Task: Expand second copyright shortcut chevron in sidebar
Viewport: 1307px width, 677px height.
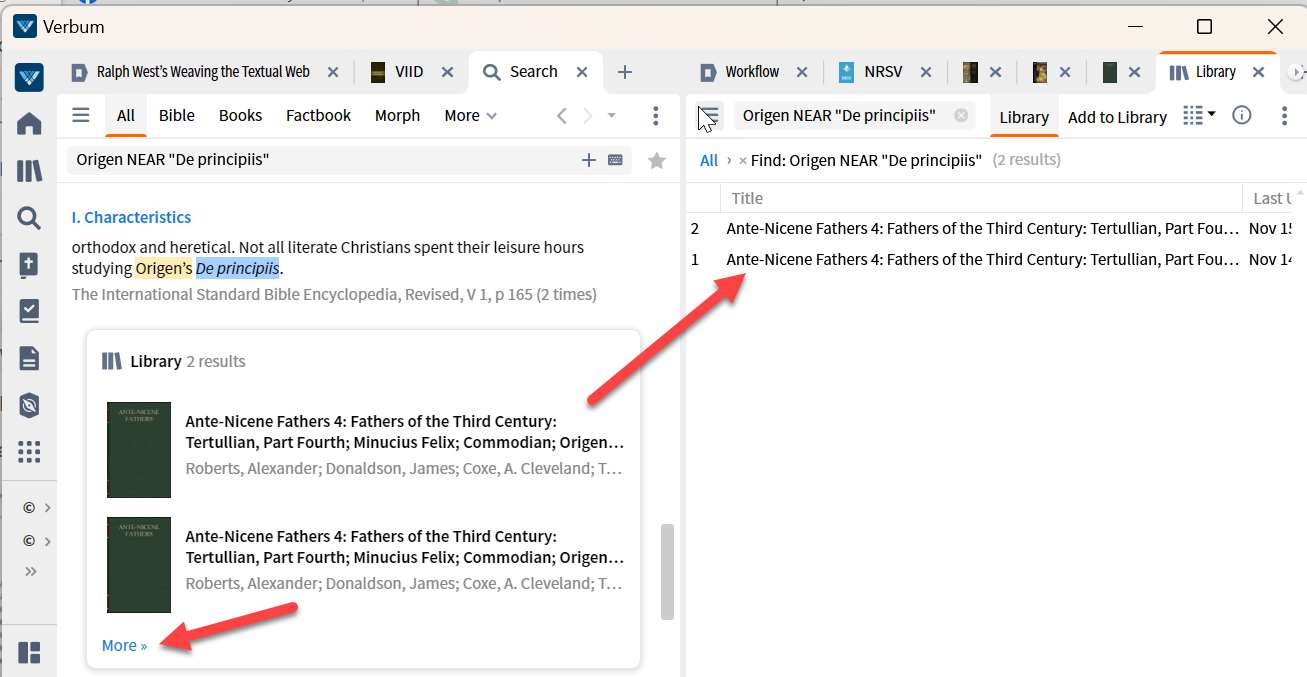Action: tap(47, 542)
